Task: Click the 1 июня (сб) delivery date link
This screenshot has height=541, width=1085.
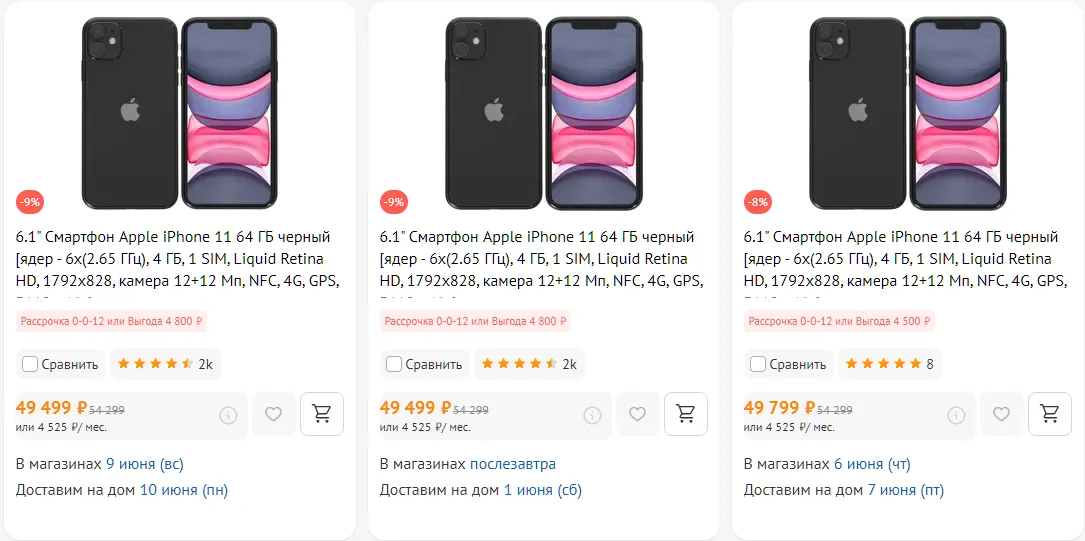Action: 542,490
